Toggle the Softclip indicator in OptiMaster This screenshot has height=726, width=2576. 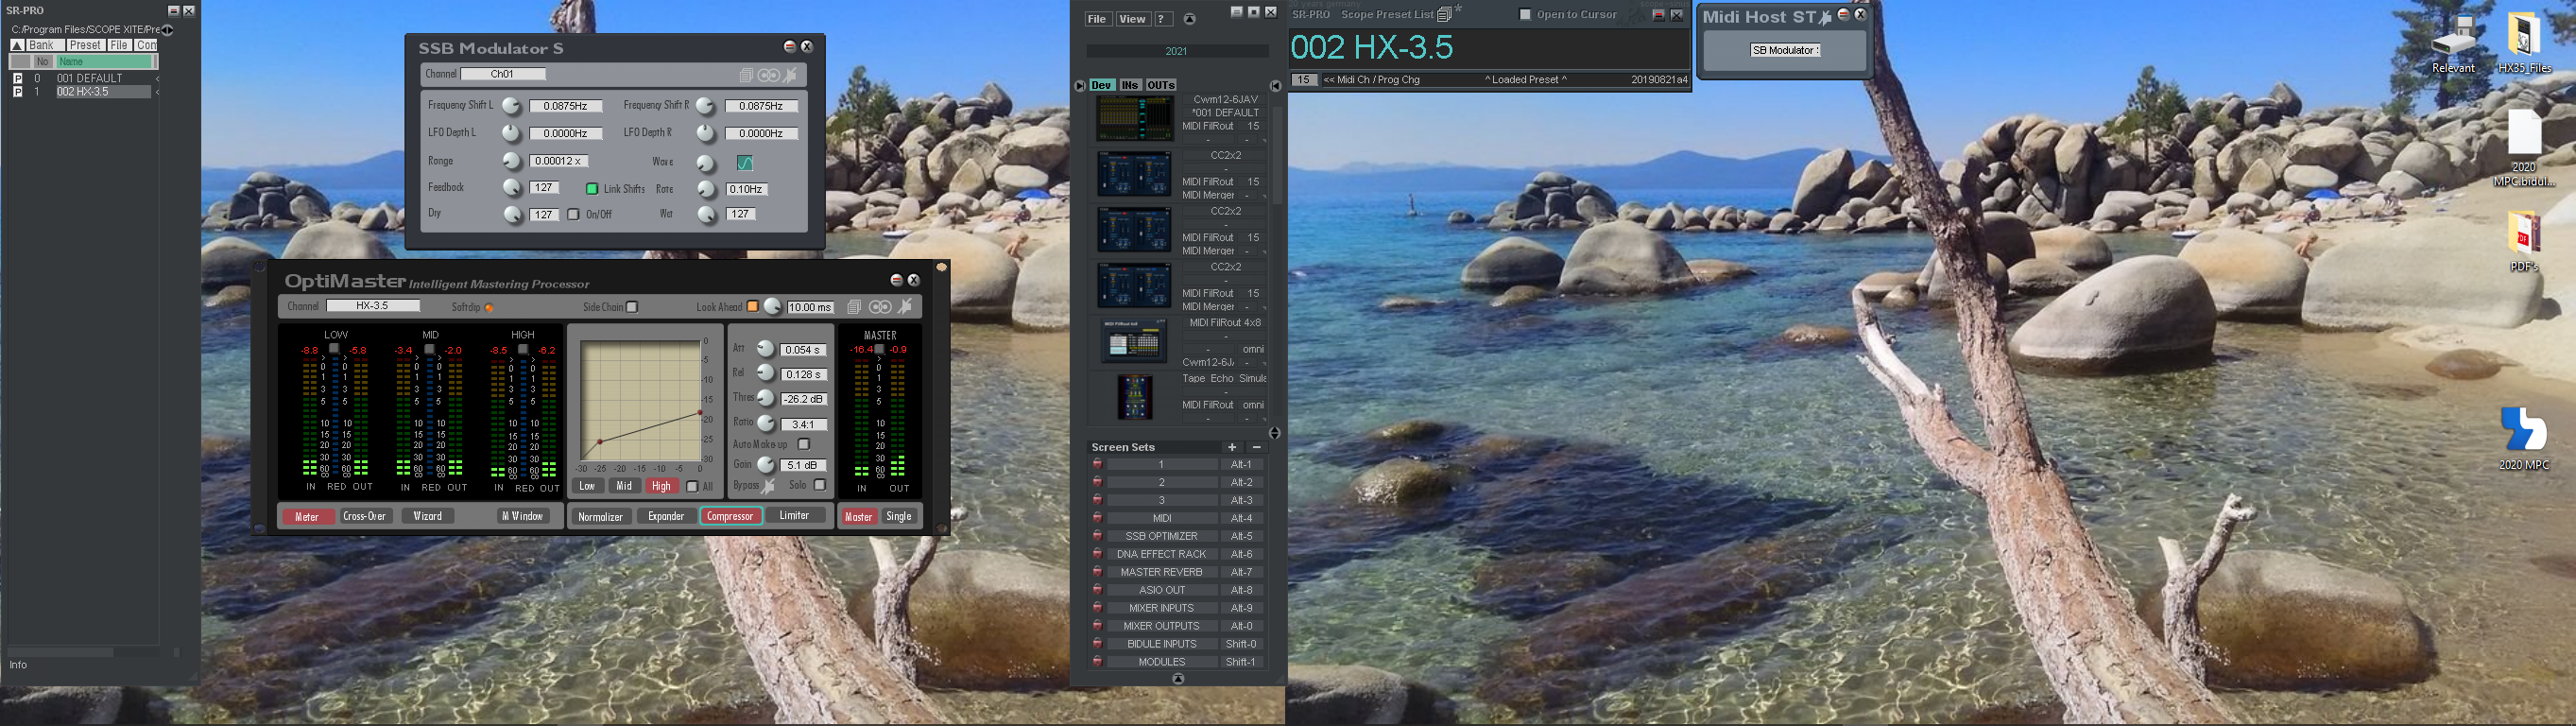[489, 308]
